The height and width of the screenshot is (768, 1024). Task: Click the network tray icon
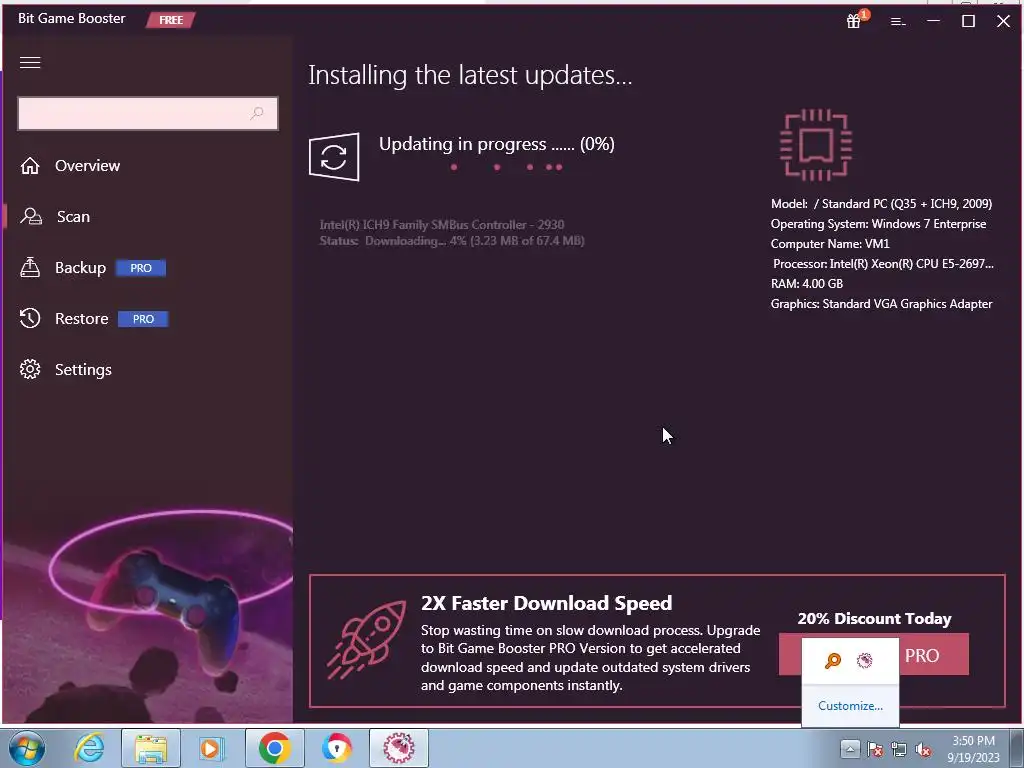point(899,749)
